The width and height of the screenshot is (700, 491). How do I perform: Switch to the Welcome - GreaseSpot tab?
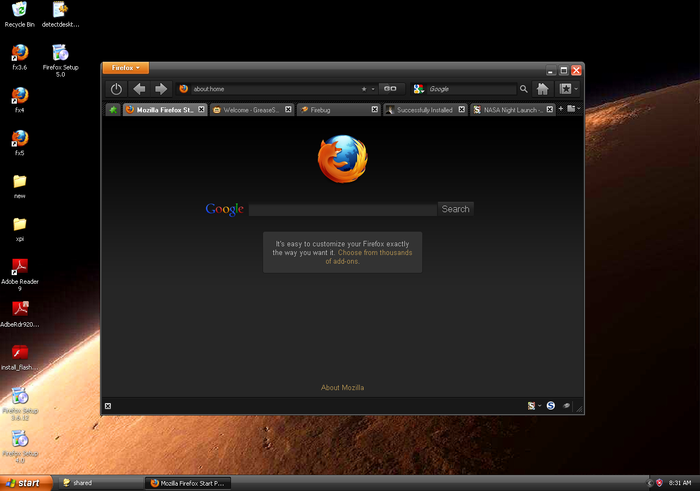coord(252,110)
